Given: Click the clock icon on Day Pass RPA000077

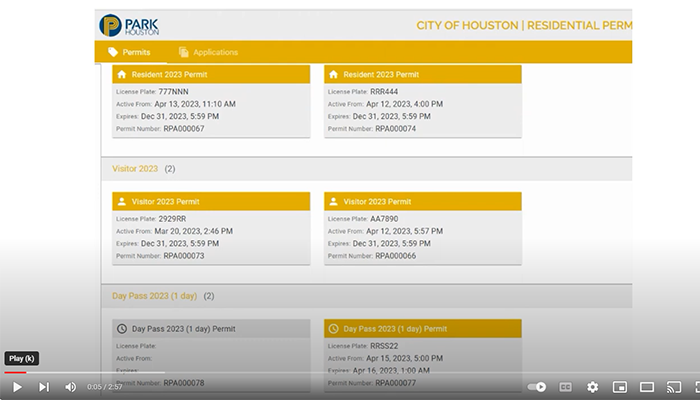Looking at the screenshot, I should tap(334, 328).
